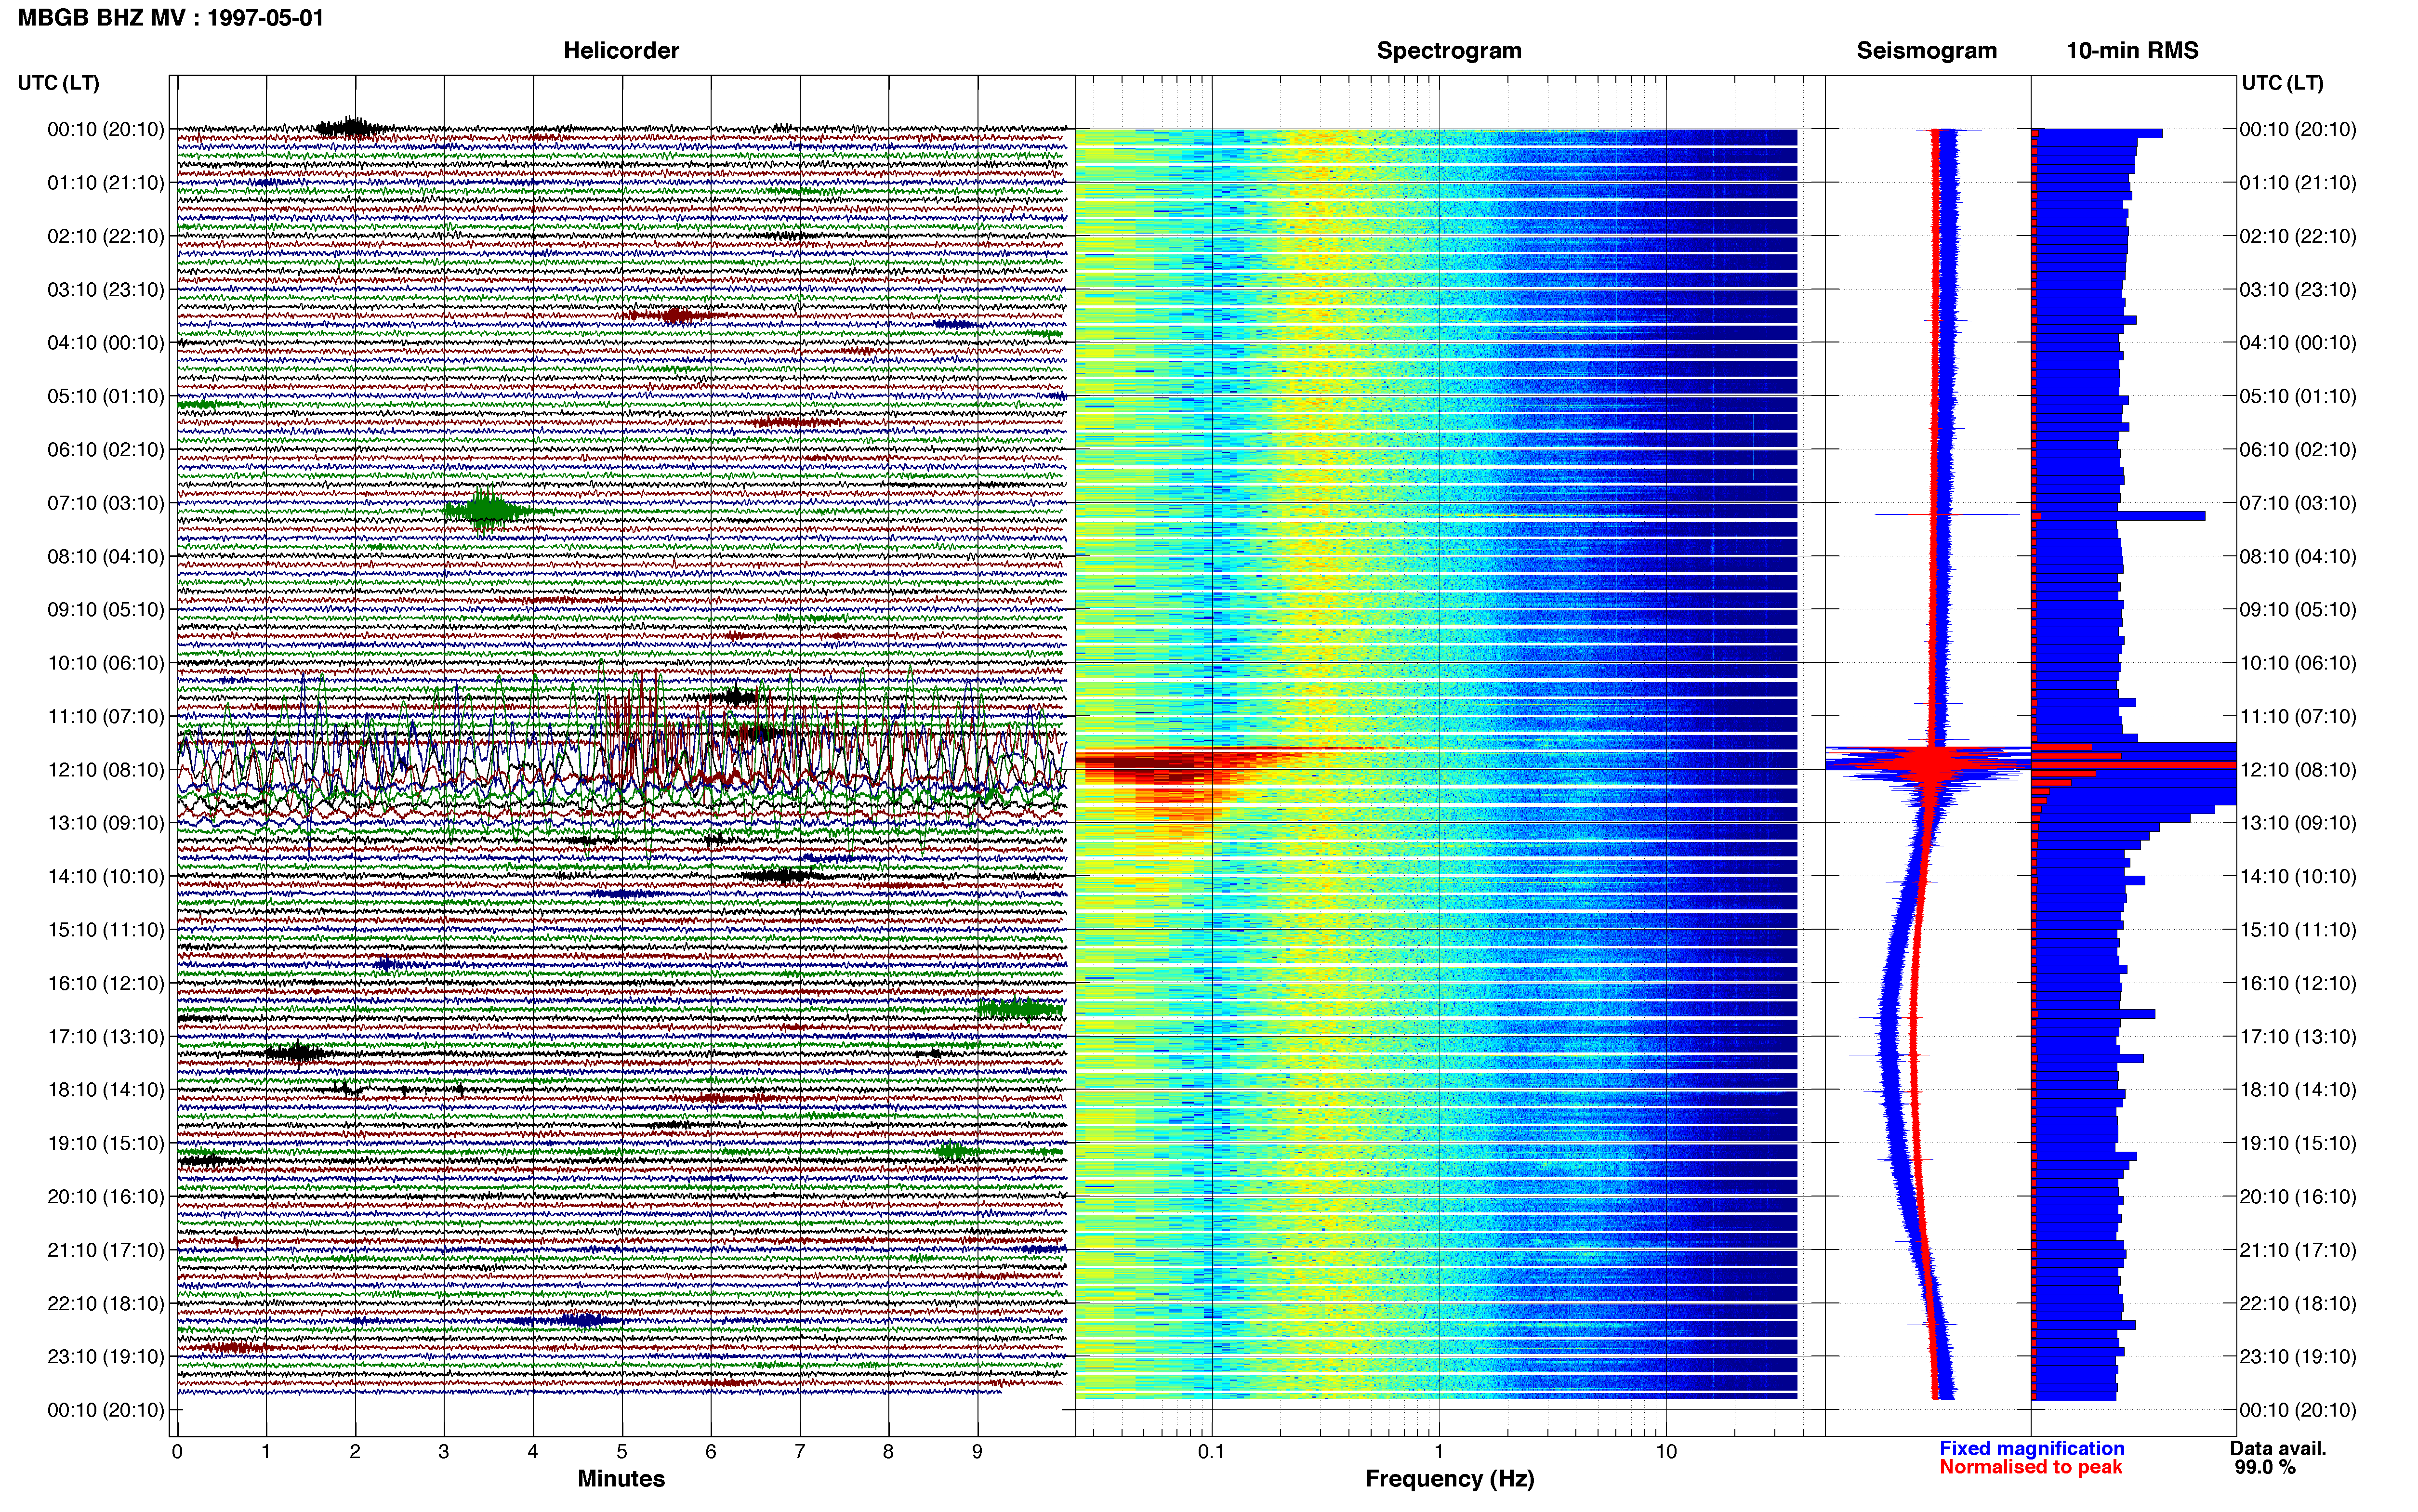
Task: Click the plot title 'MBGB BHZ MV : 1997-05-01'
Action: tap(171, 17)
